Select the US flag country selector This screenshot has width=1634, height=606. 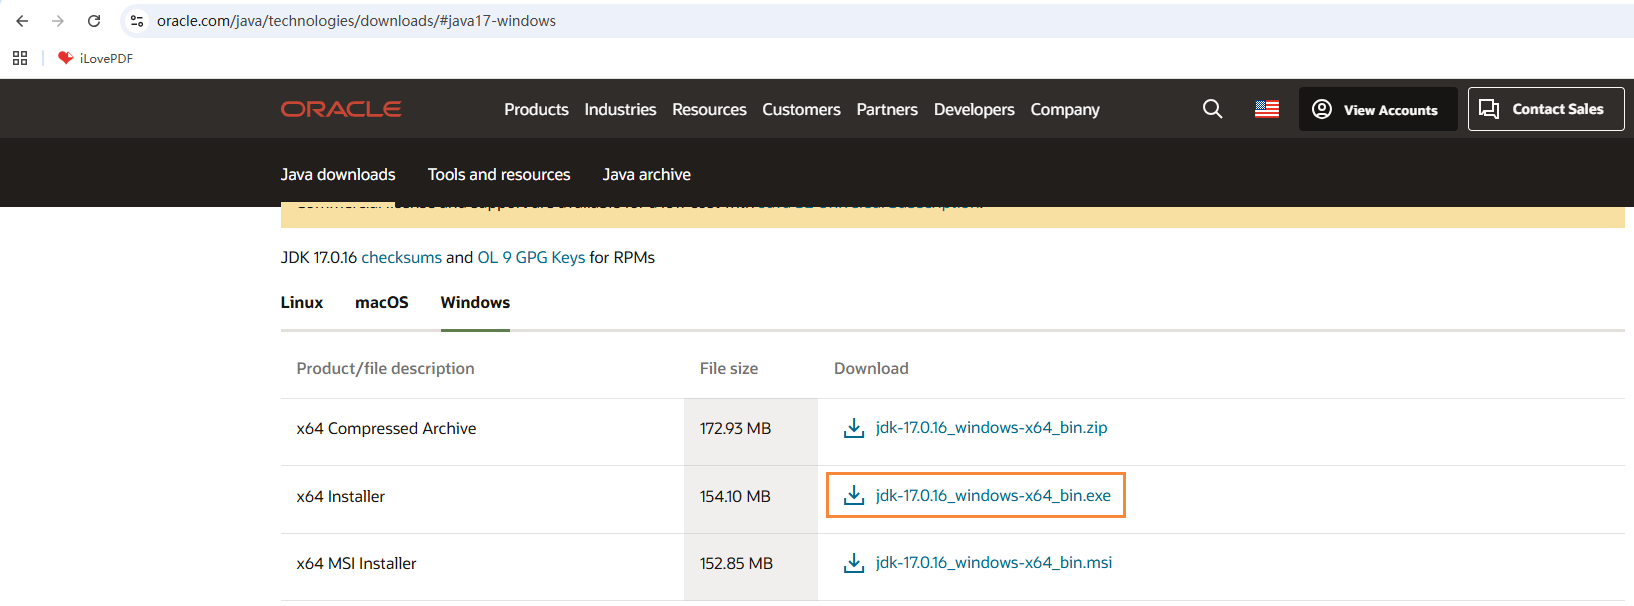pos(1267,109)
